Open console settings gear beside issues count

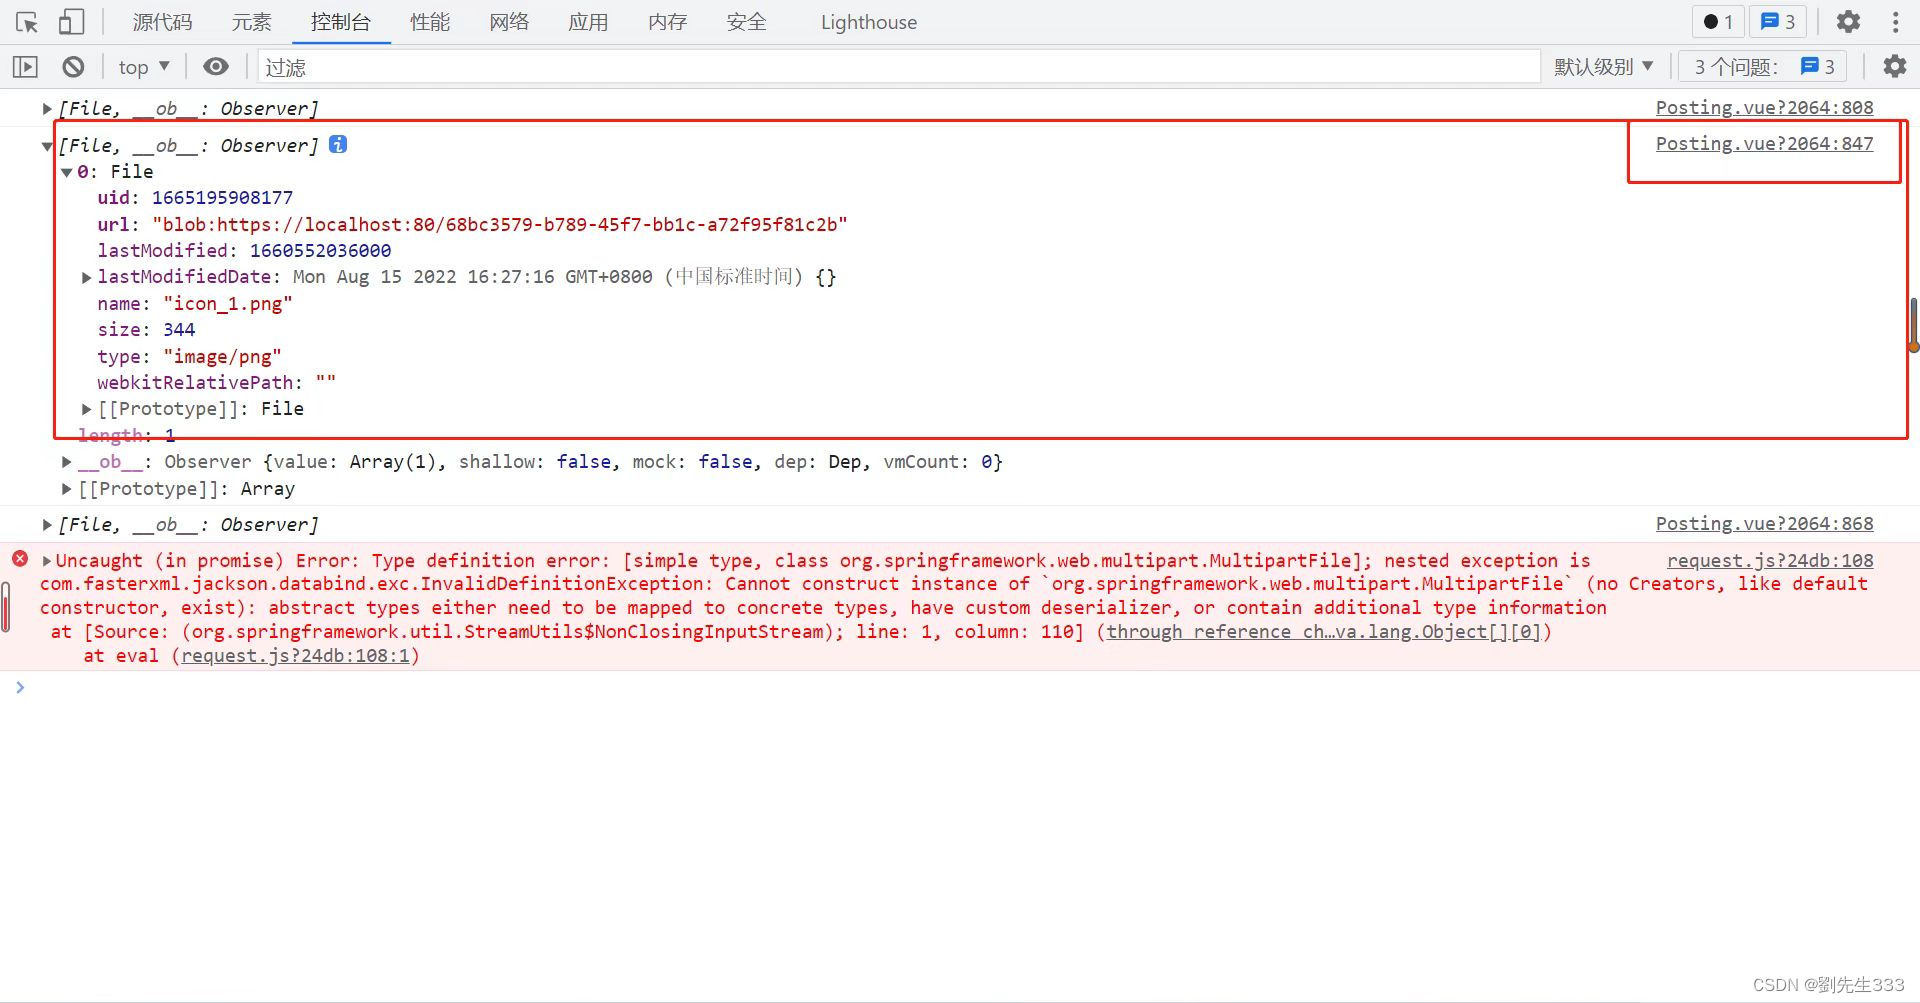[1894, 67]
